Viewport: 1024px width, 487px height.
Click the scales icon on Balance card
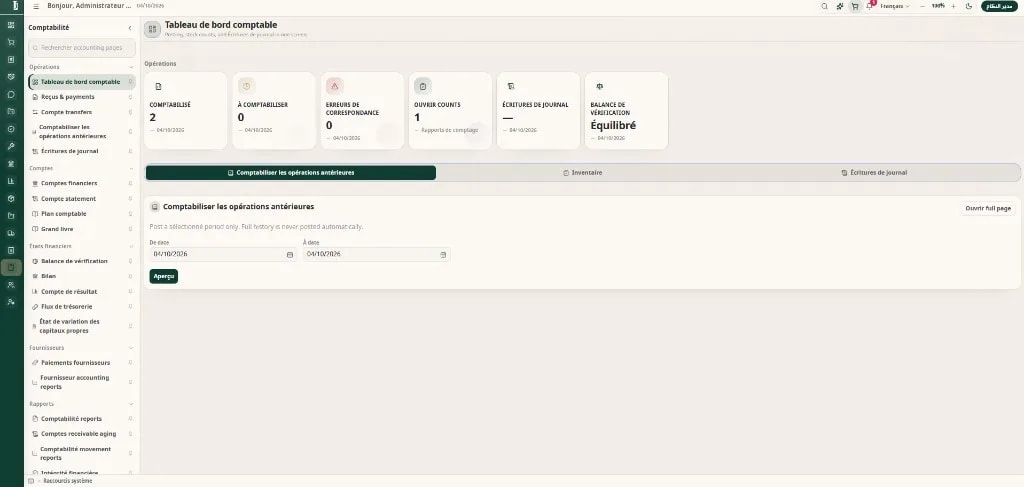tap(600, 86)
